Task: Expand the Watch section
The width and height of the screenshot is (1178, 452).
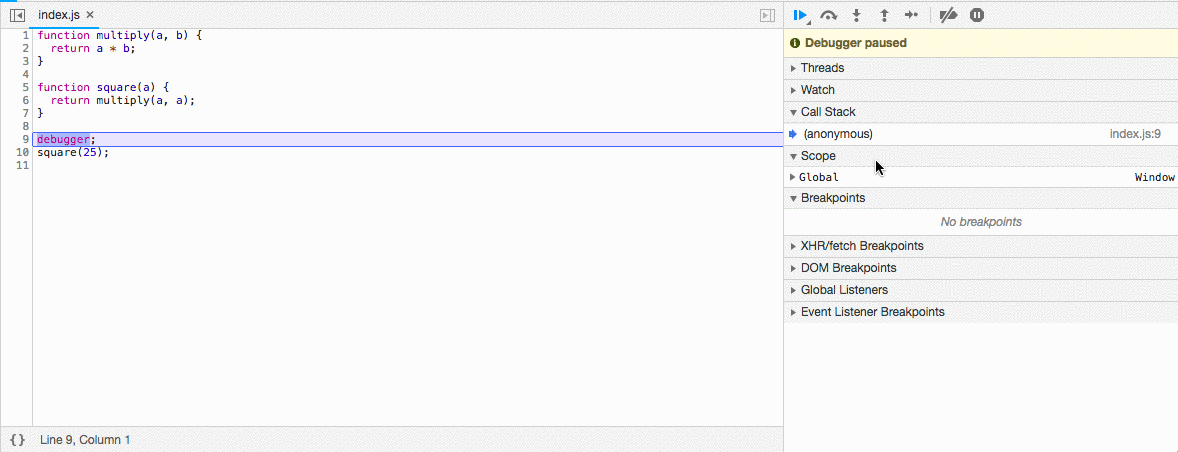Action: (817, 90)
